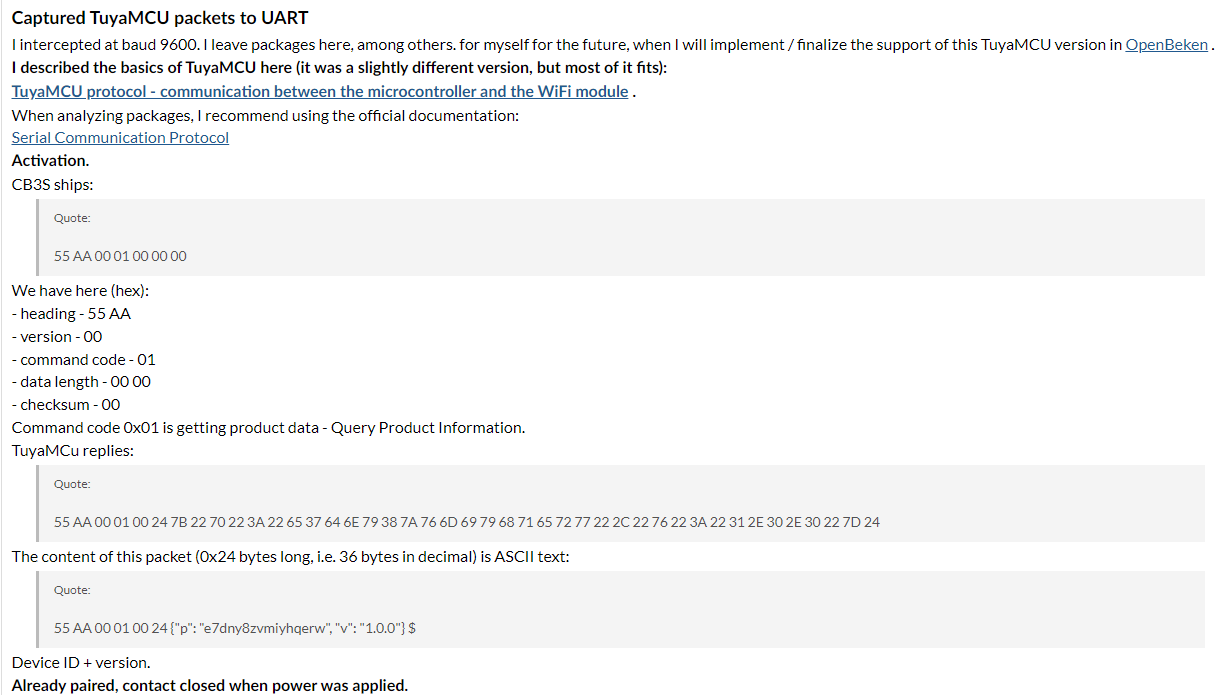
Task: Click the 'Device ID + version.' text
Action: tap(81, 663)
